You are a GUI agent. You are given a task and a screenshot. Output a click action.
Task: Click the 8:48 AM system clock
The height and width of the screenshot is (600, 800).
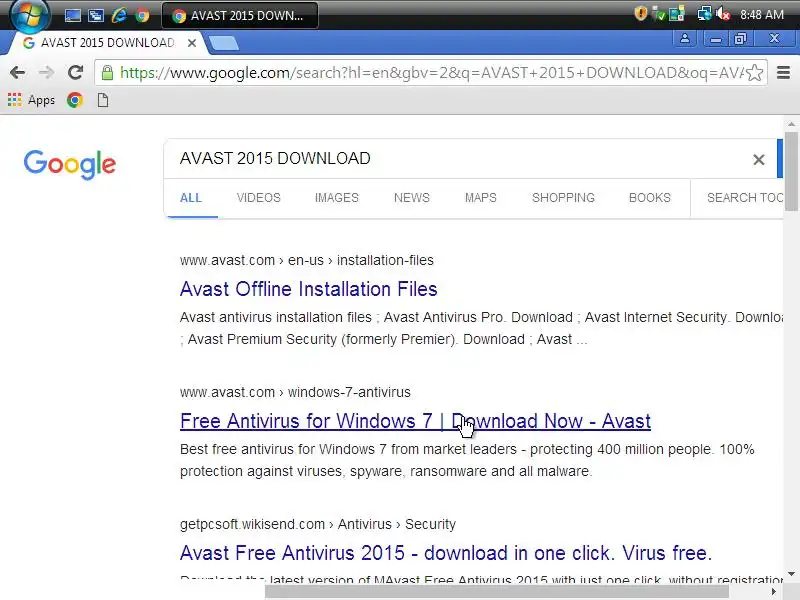point(762,15)
